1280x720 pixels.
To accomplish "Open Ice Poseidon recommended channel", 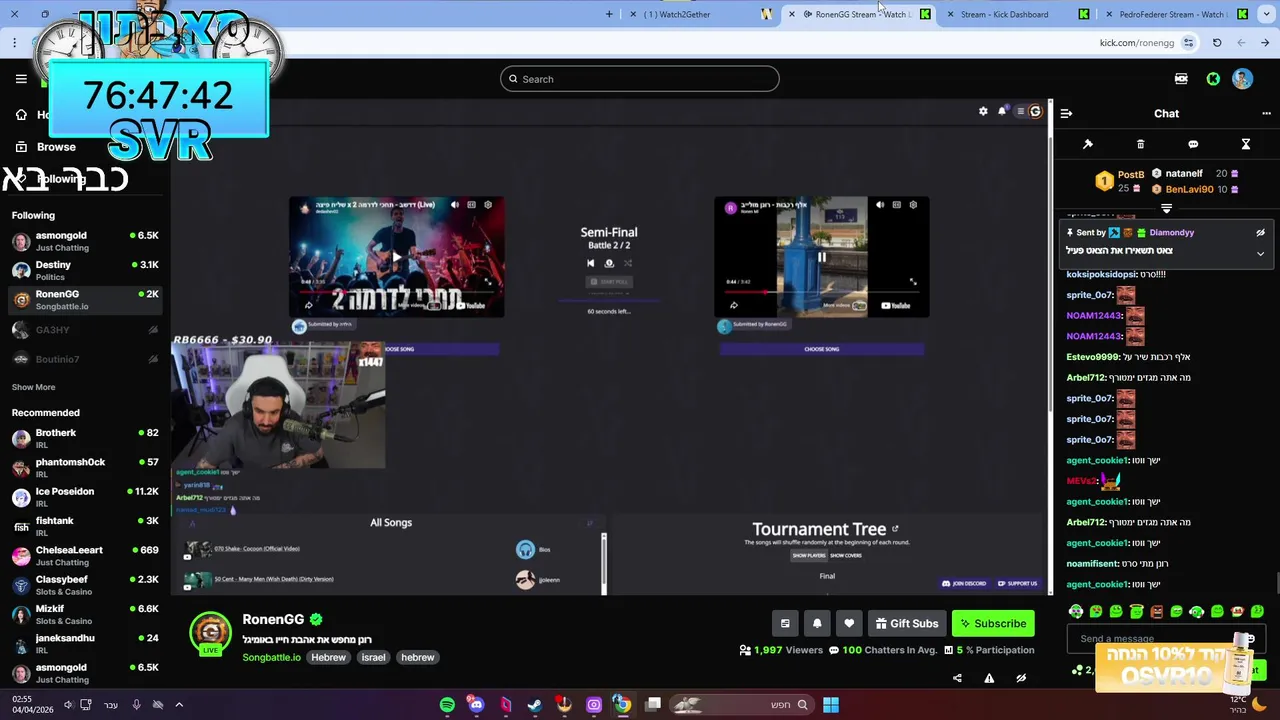I will click(85, 497).
